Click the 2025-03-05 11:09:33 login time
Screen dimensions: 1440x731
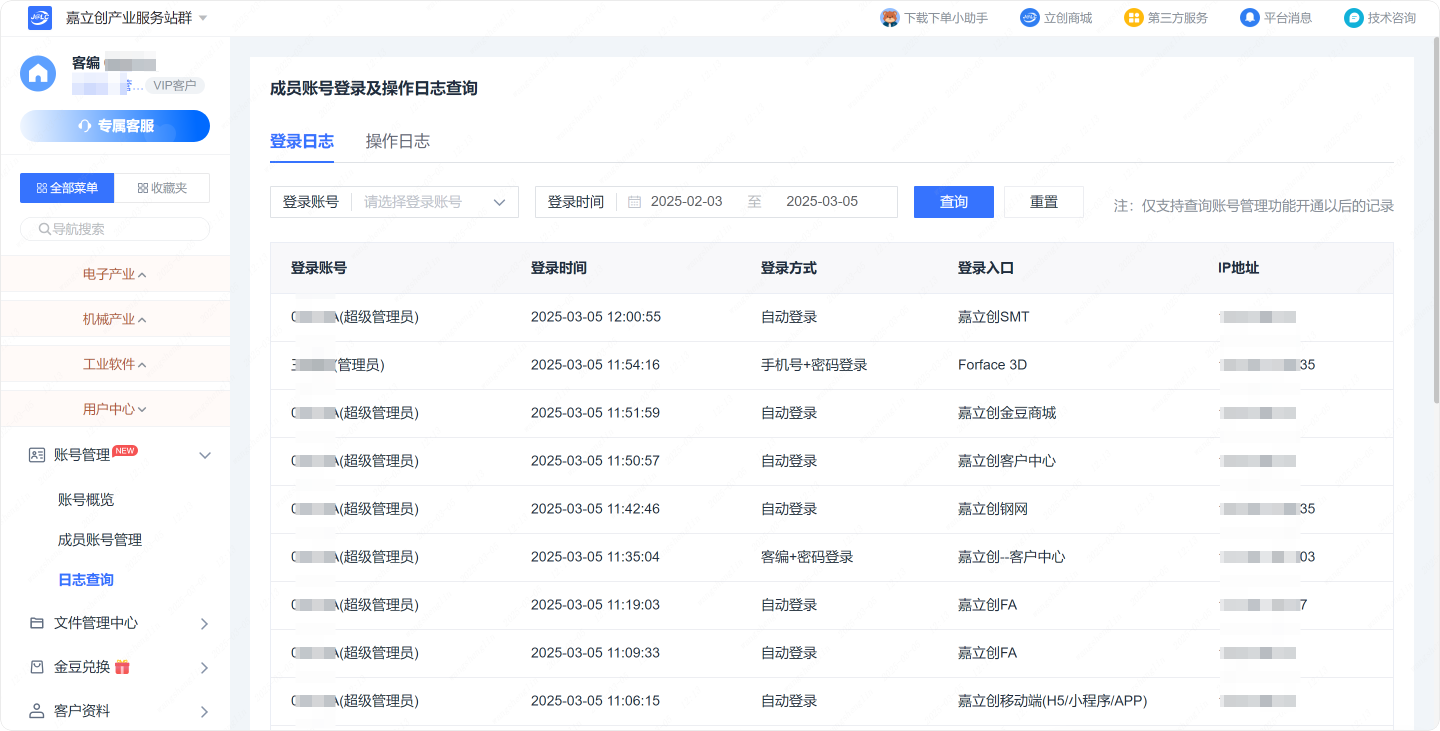(596, 653)
